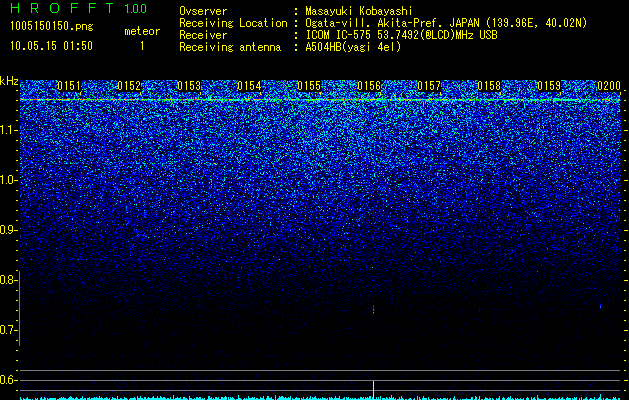Click the 0.8 kHz axis label

(x=7, y=280)
